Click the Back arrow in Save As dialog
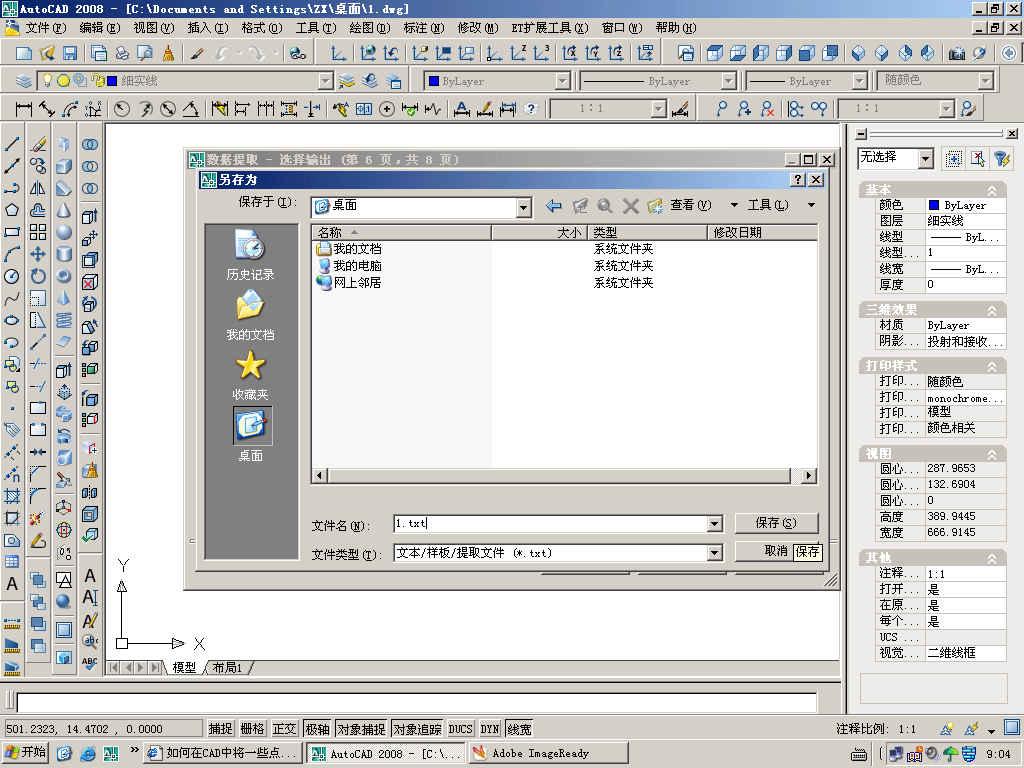The image size is (1024, 768). coord(554,206)
